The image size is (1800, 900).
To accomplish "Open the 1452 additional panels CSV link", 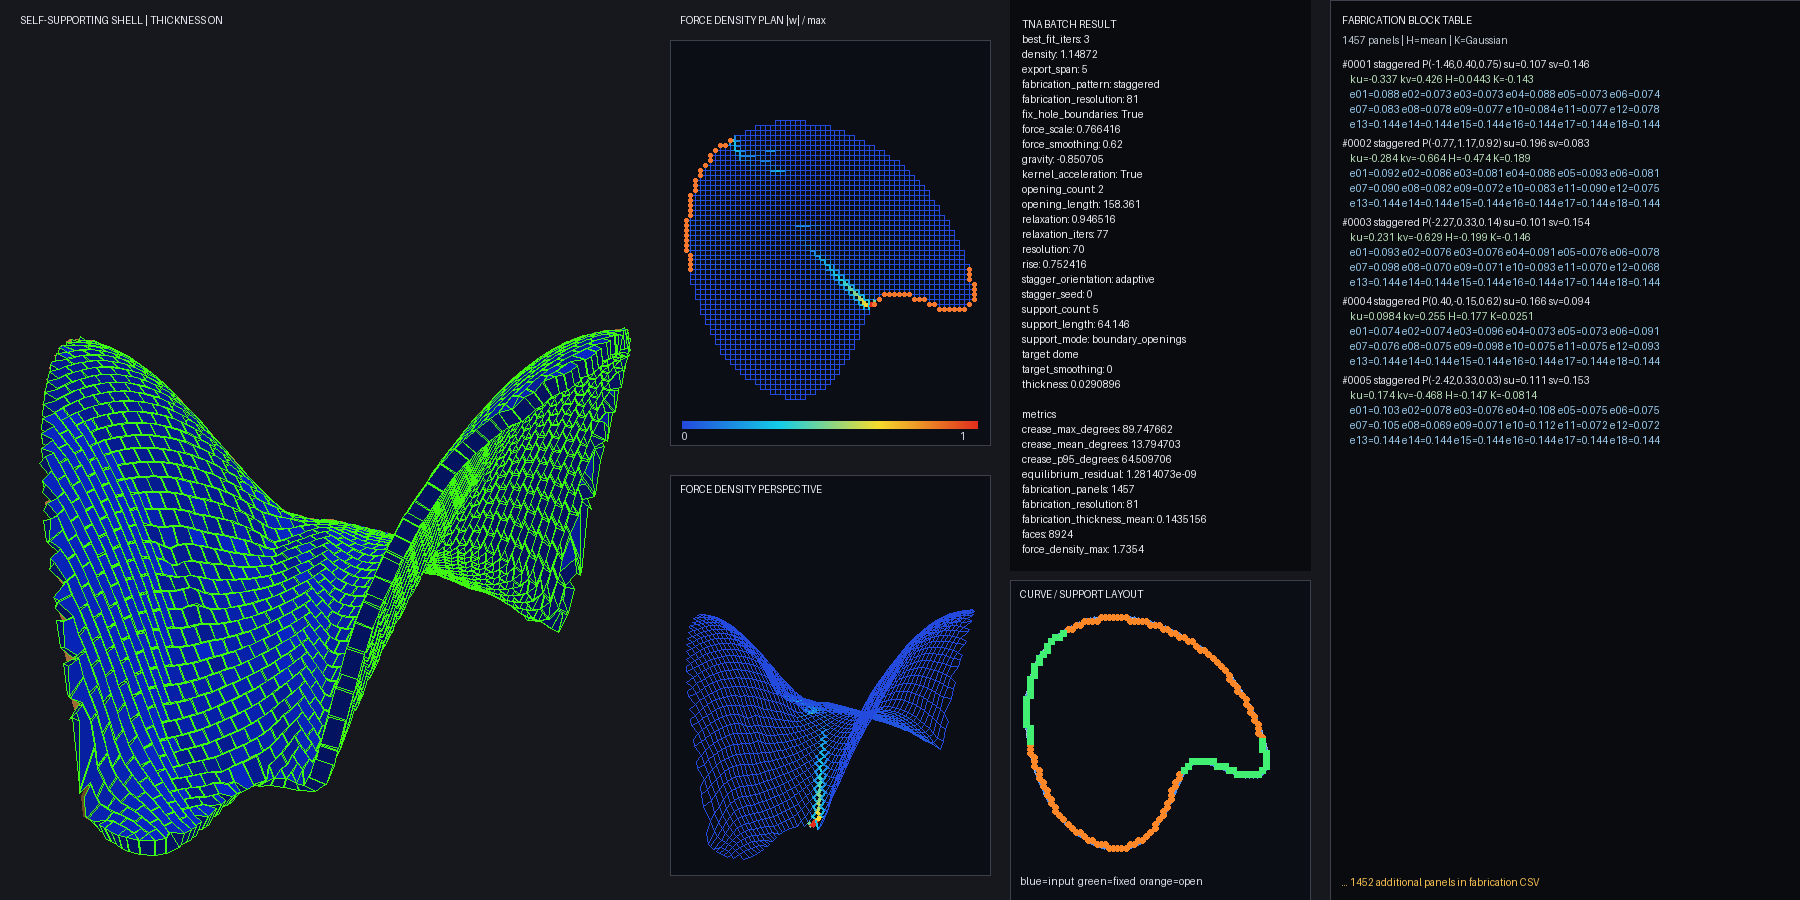I will (1441, 882).
